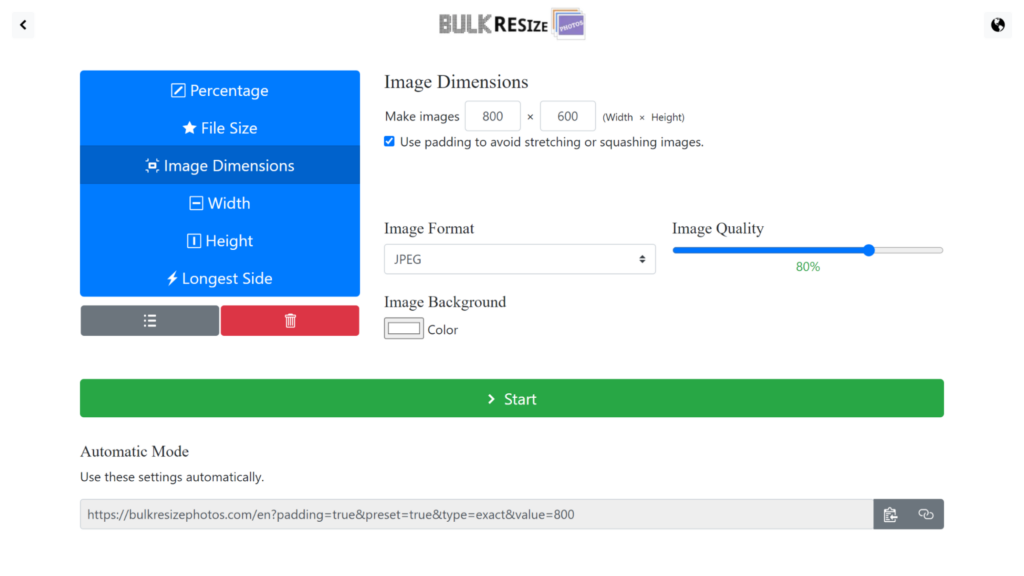Image resolution: width=1024 pixels, height=576 pixels.
Task: Open the Image Background color picker
Action: [x=404, y=328]
